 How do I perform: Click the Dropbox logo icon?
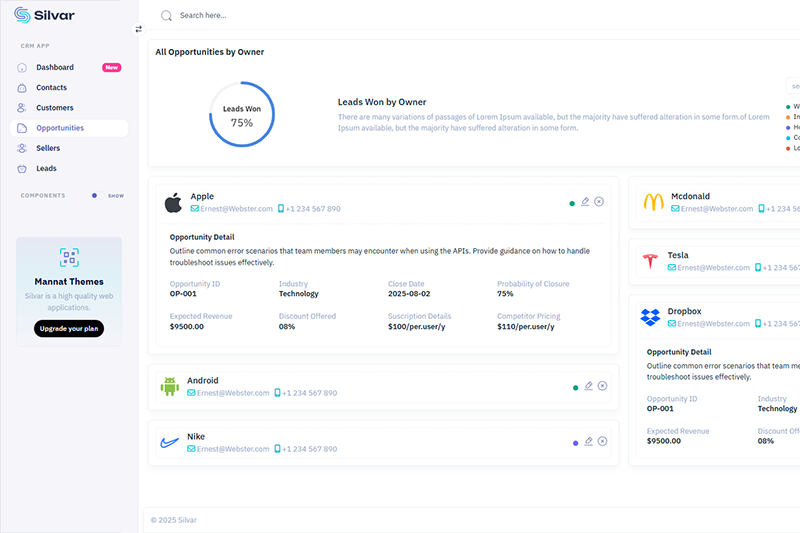click(x=651, y=317)
